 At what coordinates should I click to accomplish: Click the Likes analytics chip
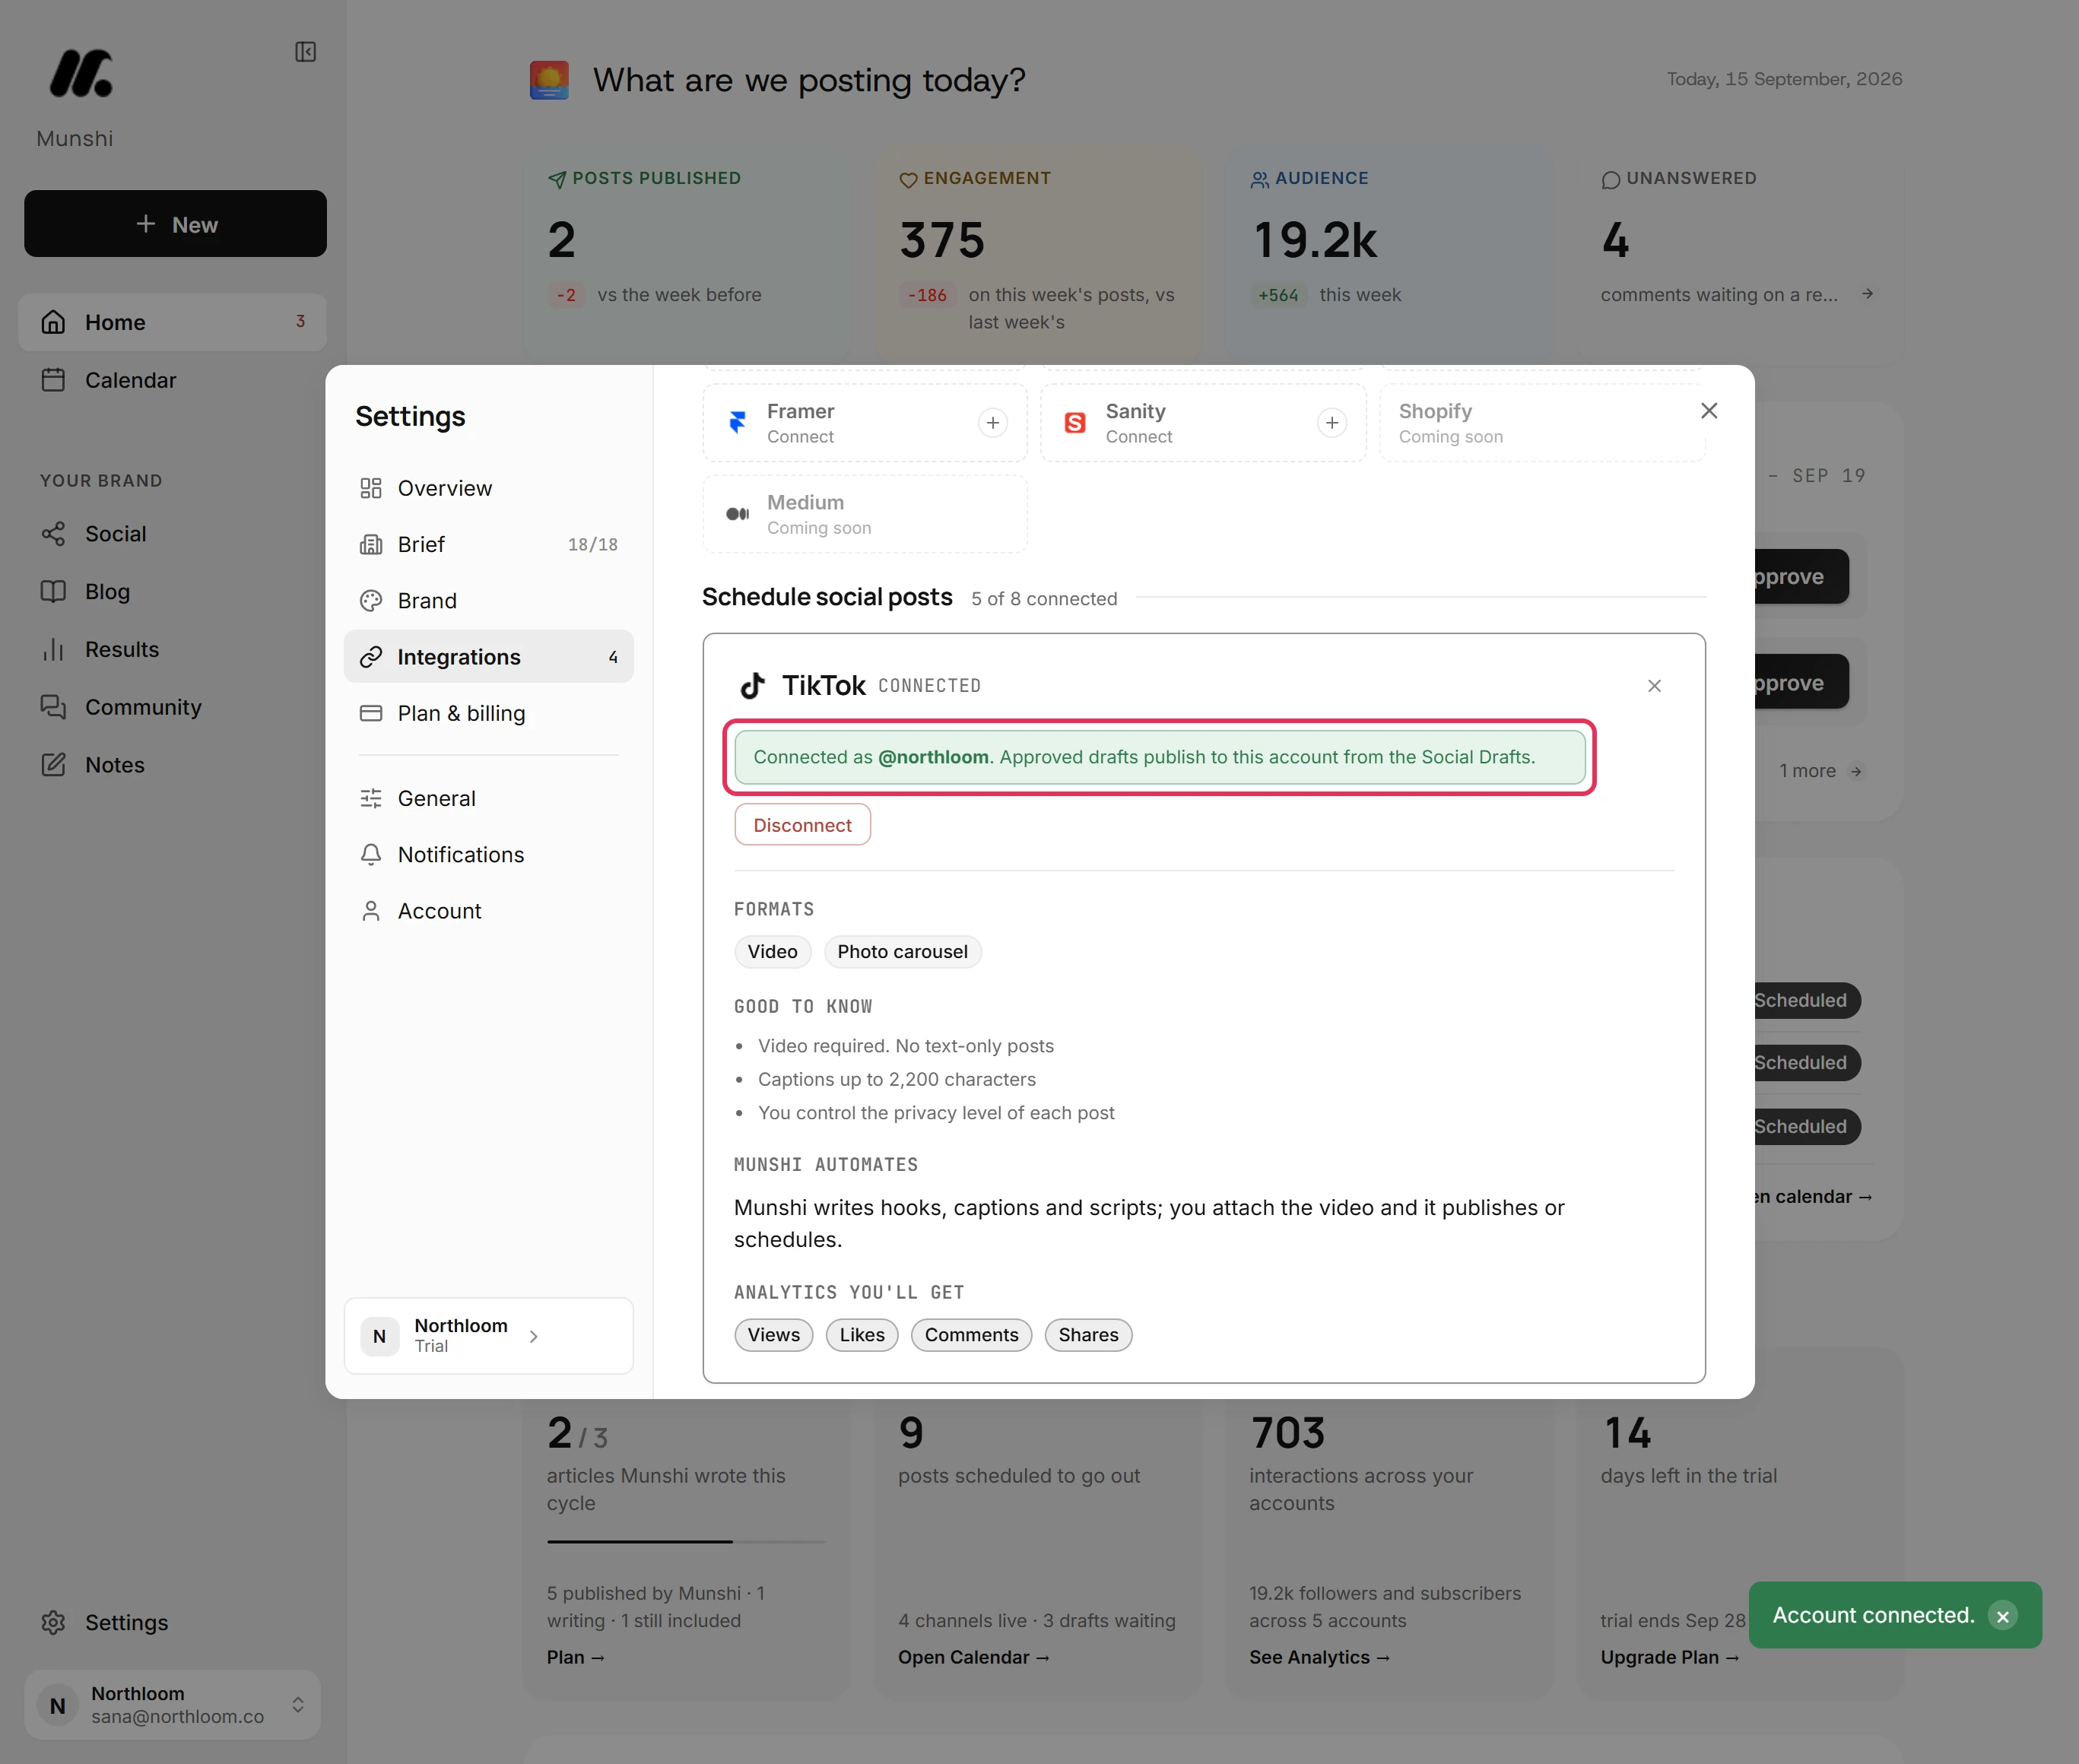click(x=862, y=1335)
